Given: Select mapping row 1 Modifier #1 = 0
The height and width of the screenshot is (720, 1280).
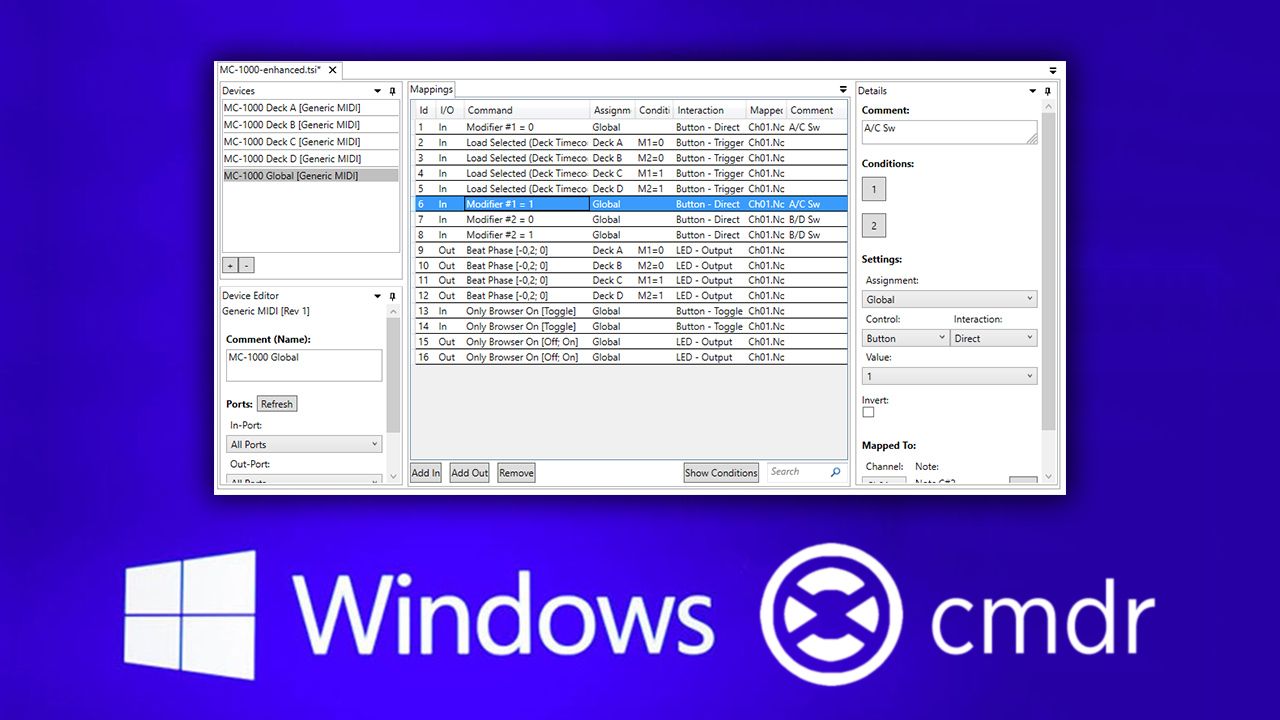Looking at the screenshot, I should click(631, 127).
